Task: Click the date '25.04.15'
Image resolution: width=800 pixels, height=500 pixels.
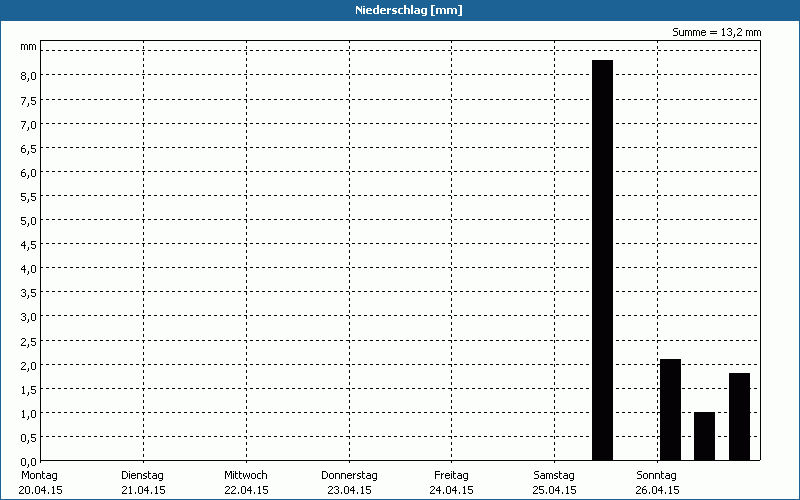Action: pos(555,491)
